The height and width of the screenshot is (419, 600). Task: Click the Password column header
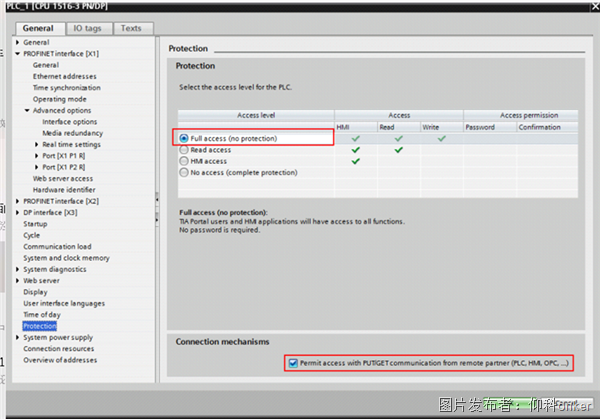coord(489,127)
